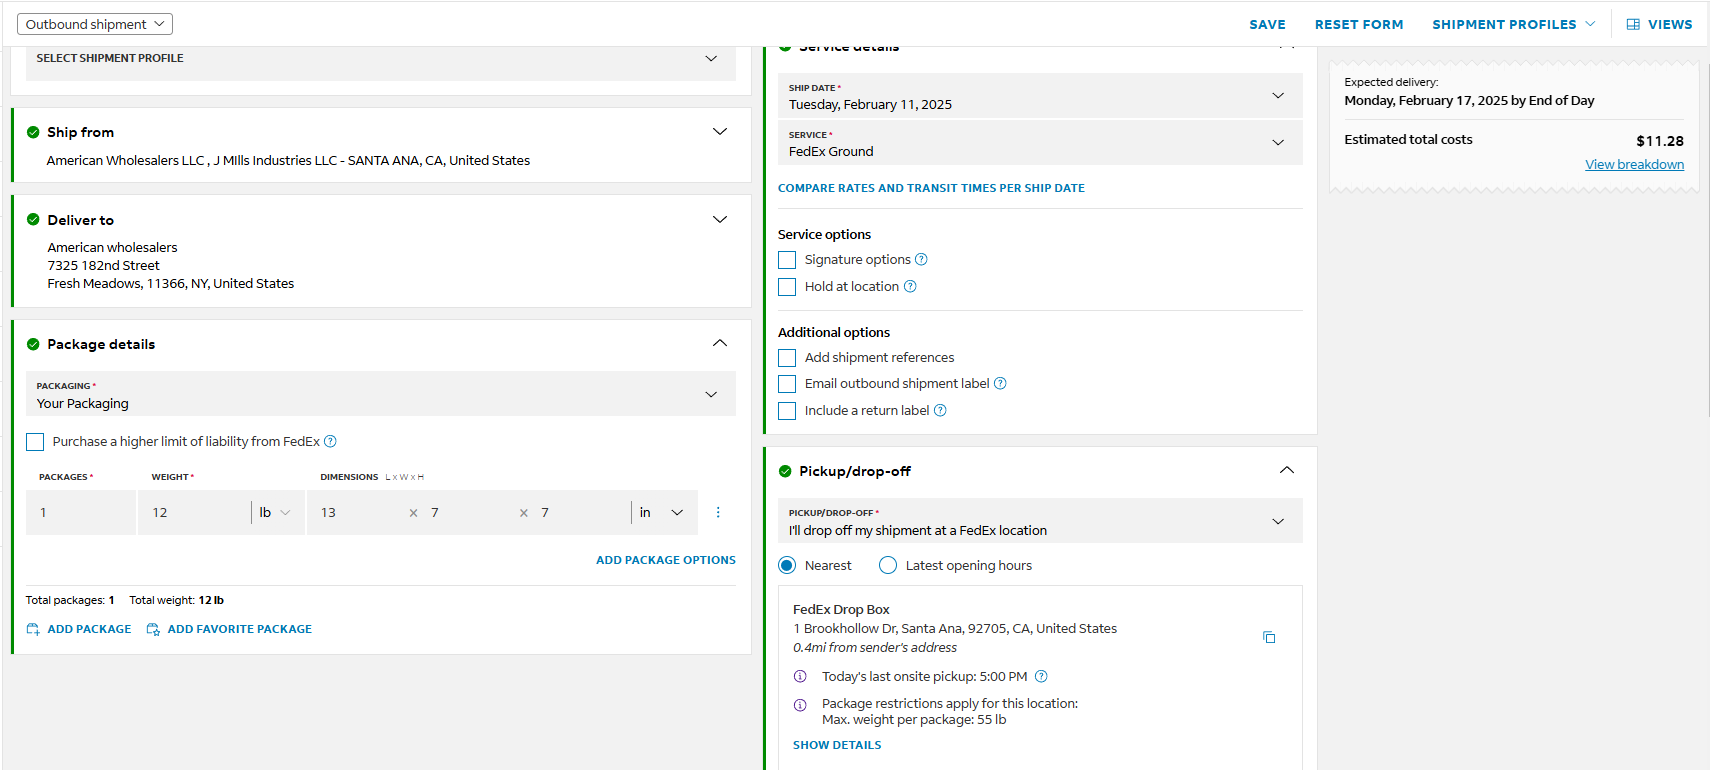Click Show Details for drop box
This screenshot has height=770, width=1710.
click(837, 745)
